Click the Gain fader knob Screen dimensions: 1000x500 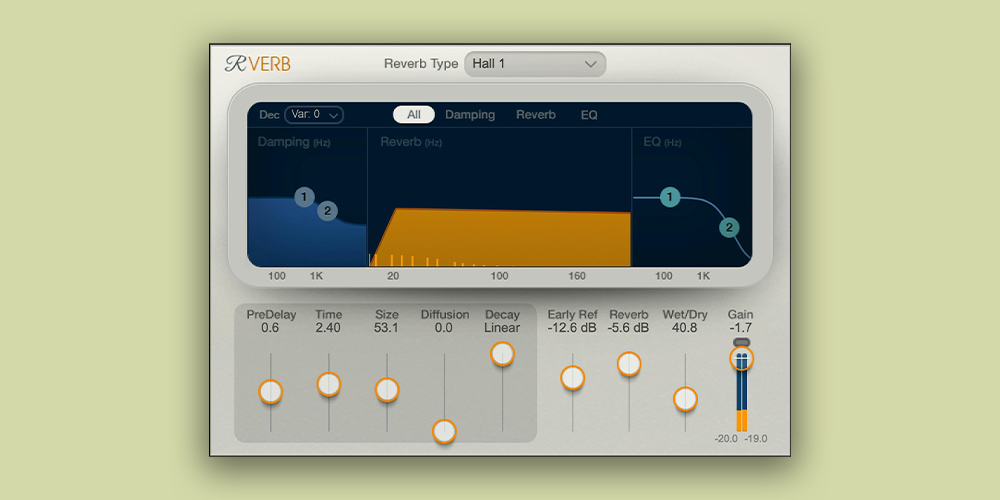click(x=741, y=358)
